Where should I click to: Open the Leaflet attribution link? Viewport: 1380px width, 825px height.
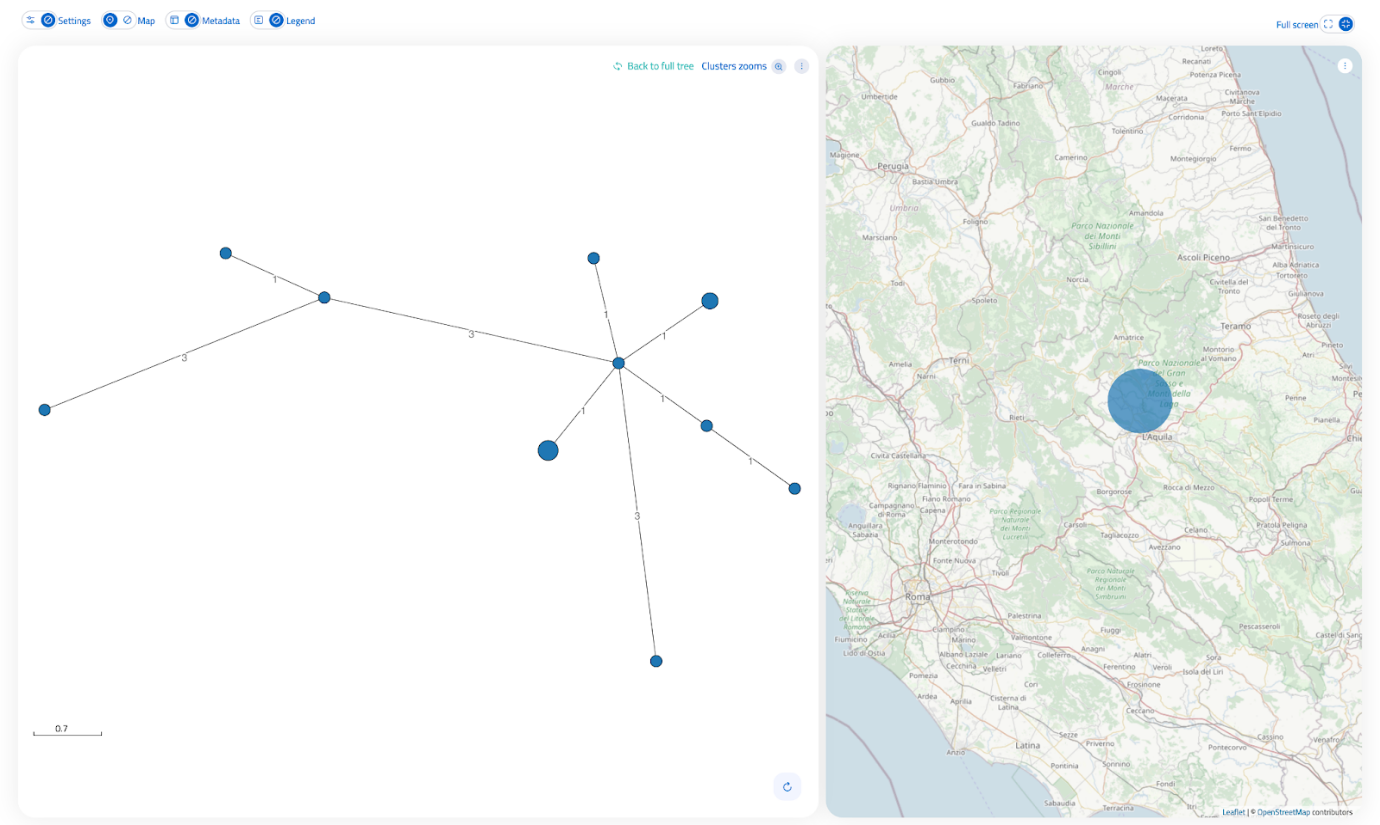pyautogui.click(x=1233, y=812)
